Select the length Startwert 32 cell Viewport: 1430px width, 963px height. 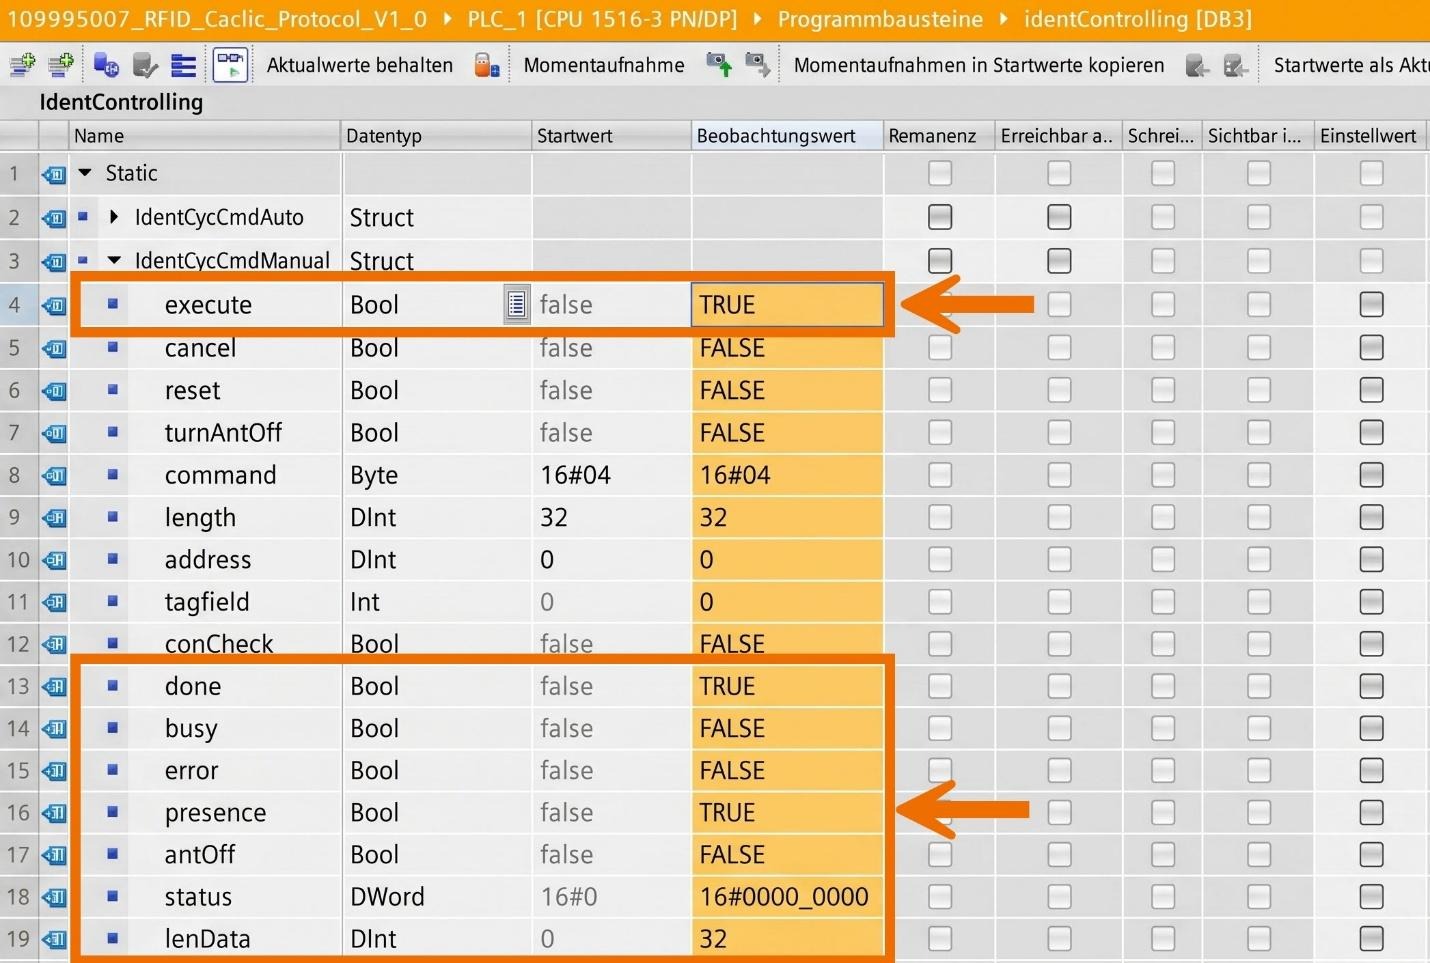pyautogui.click(x=611, y=517)
